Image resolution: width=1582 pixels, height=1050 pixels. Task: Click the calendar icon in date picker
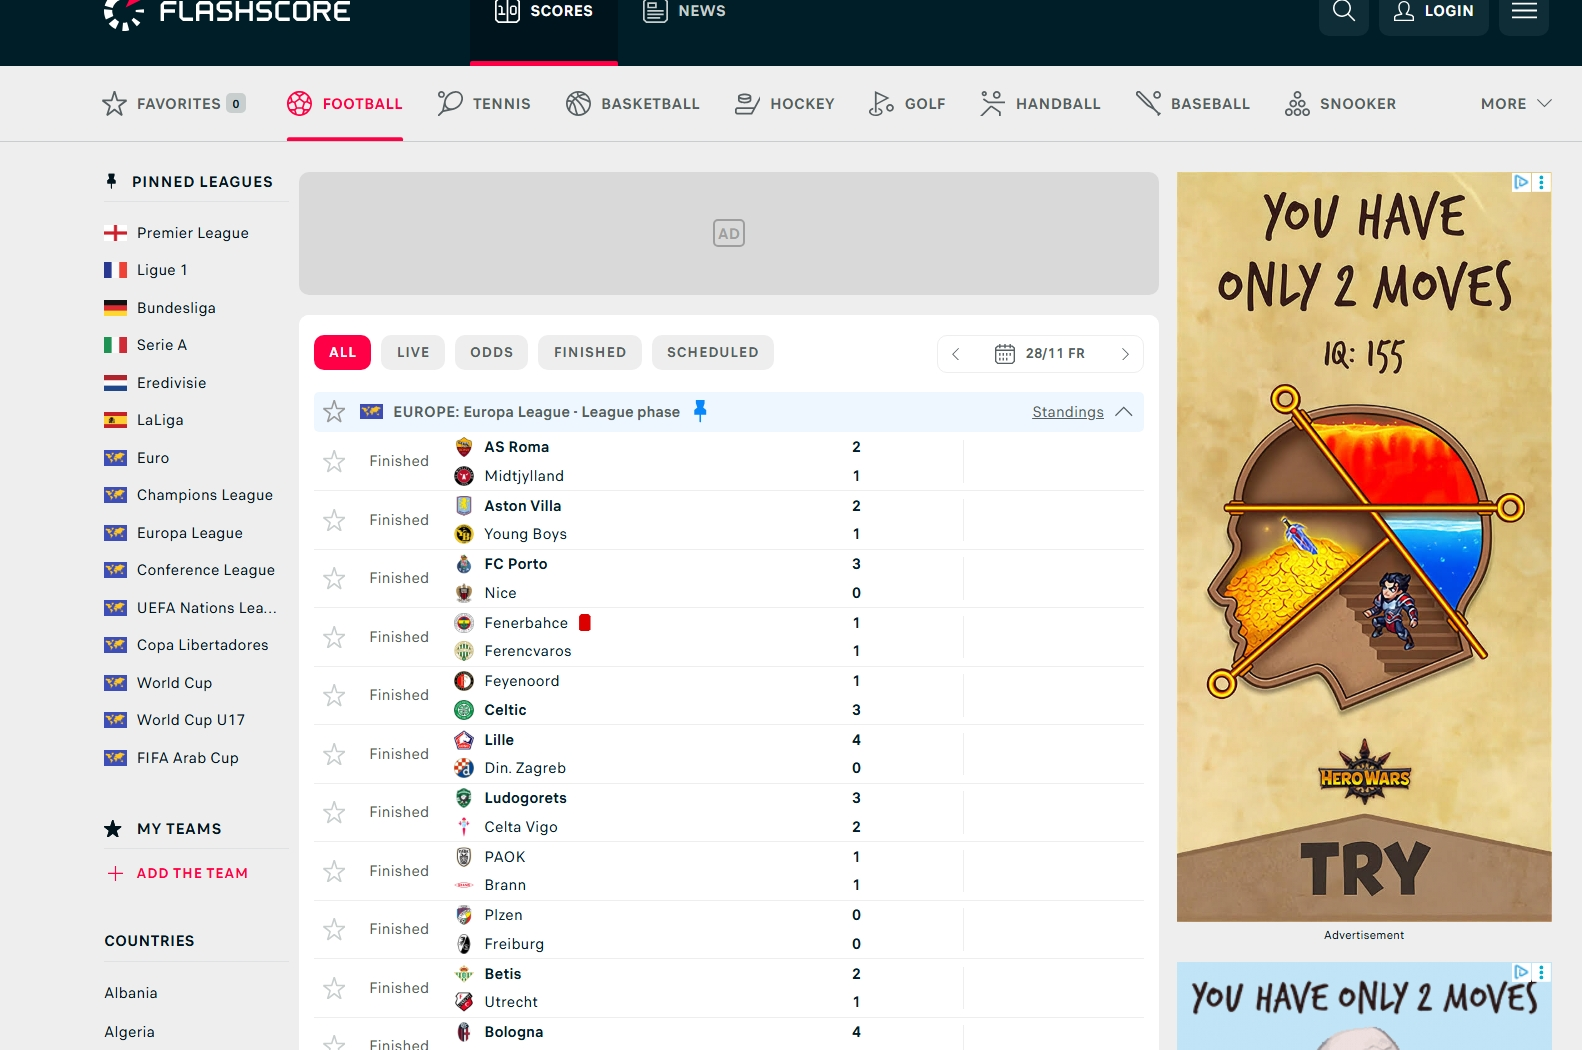(x=1004, y=353)
